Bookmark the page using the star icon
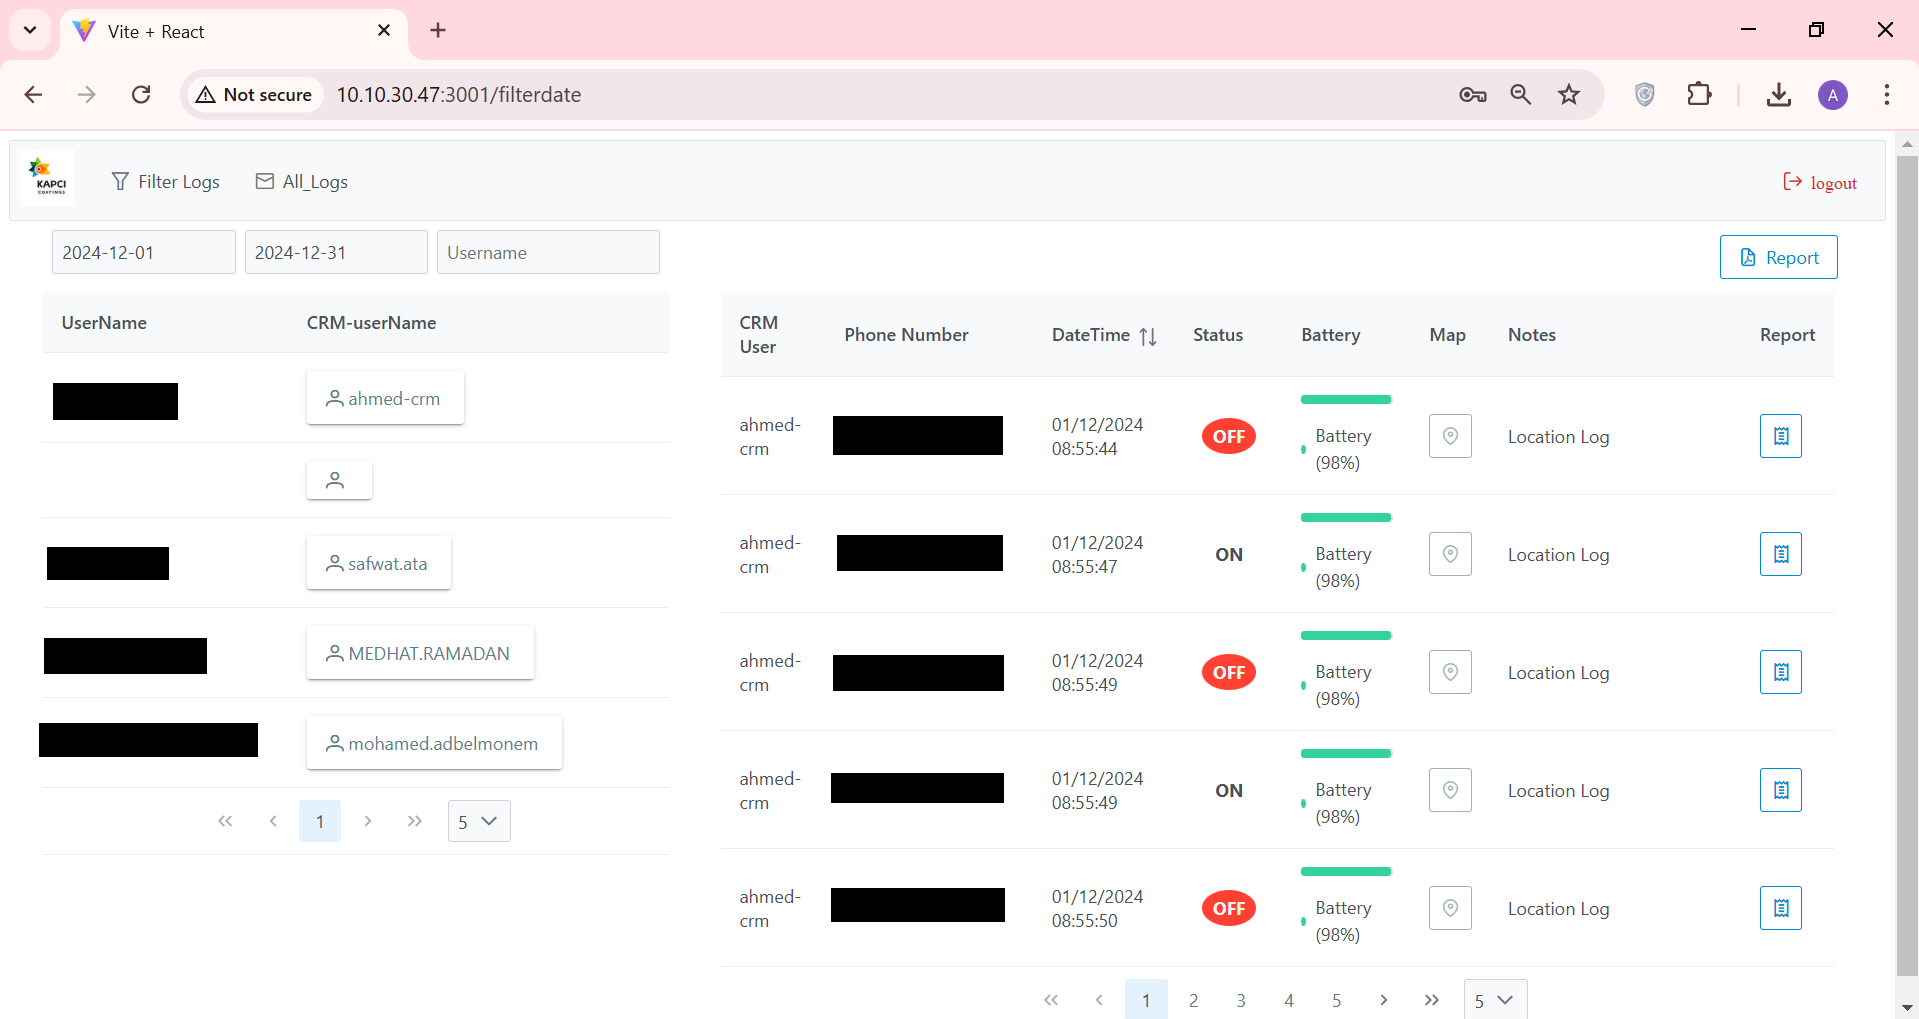This screenshot has height=1019, width=1919. tap(1569, 94)
